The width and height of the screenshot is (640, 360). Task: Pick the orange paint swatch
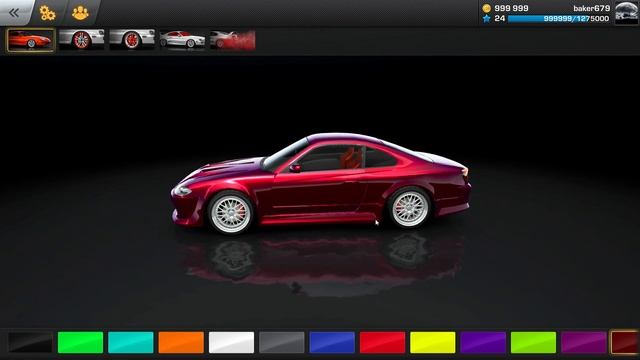click(181, 342)
